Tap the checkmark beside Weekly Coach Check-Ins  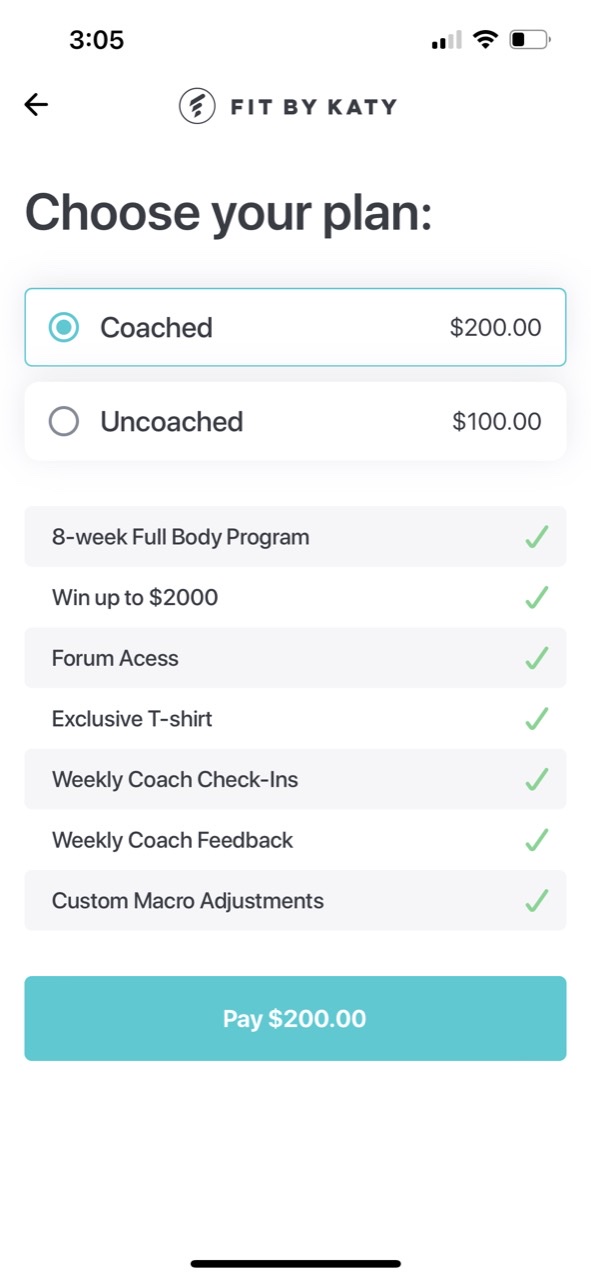536,779
